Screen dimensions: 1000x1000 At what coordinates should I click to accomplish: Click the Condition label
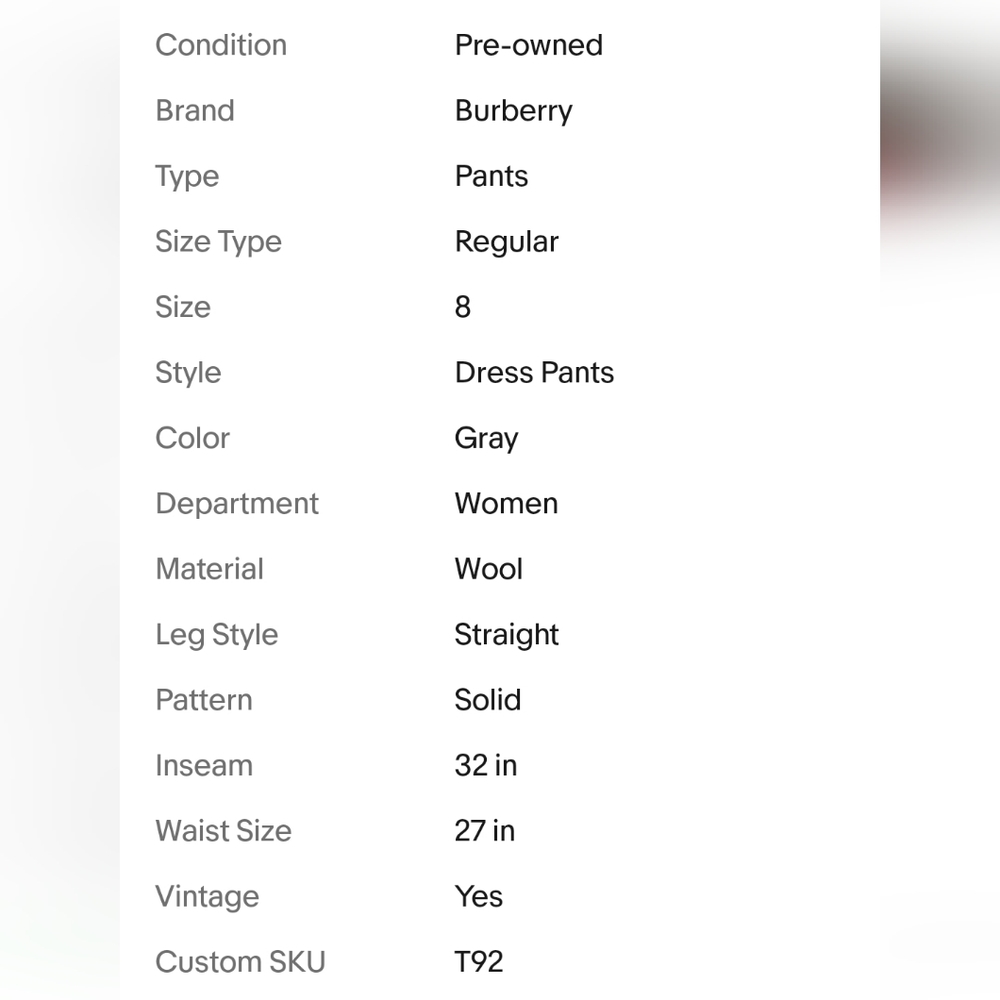pyautogui.click(x=221, y=45)
